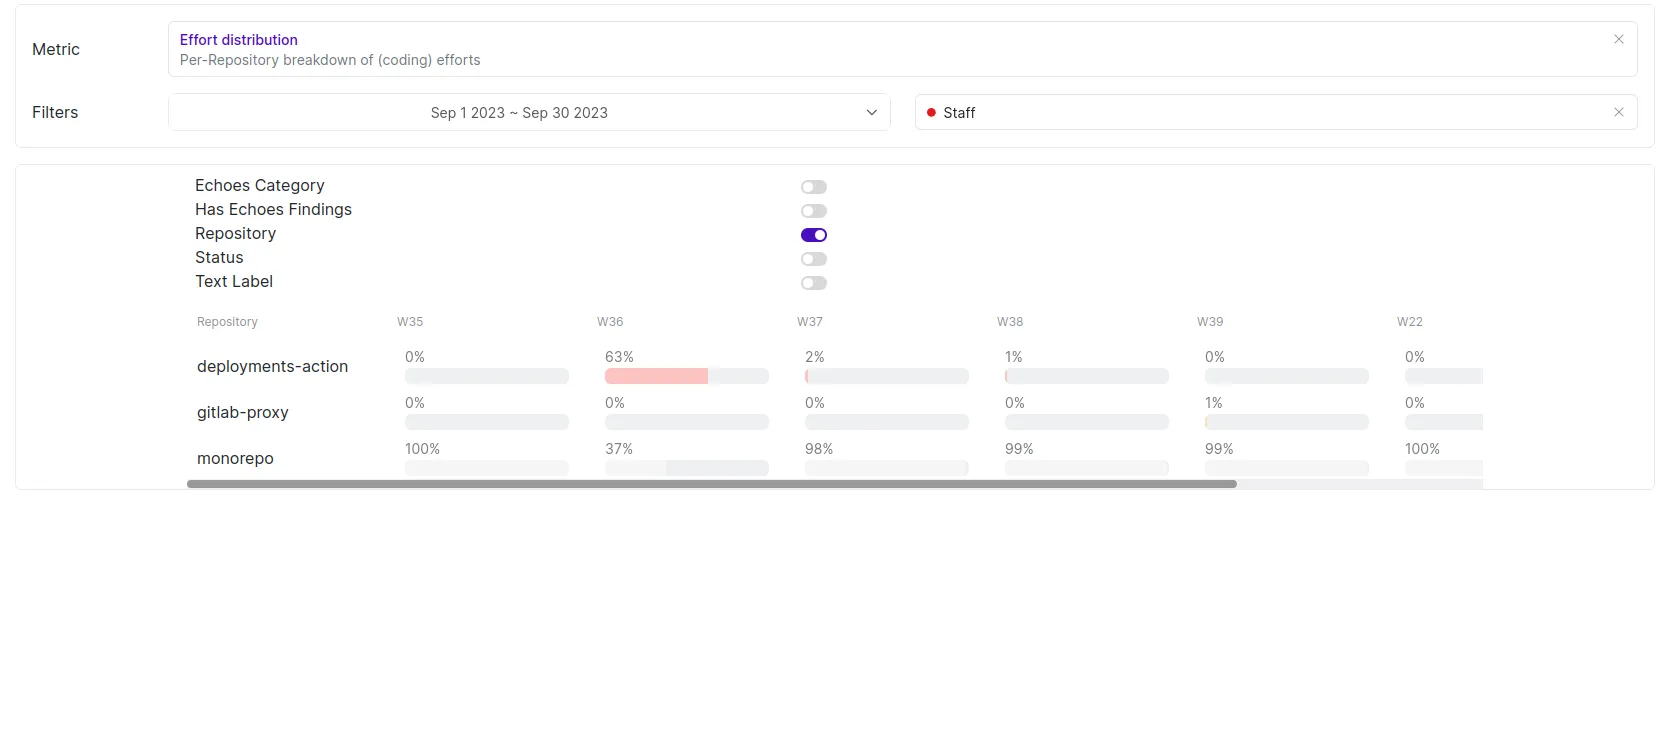Click the W39 week column header
Image resolution: width=1669 pixels, height=729 pixels.
point(1210,322)
